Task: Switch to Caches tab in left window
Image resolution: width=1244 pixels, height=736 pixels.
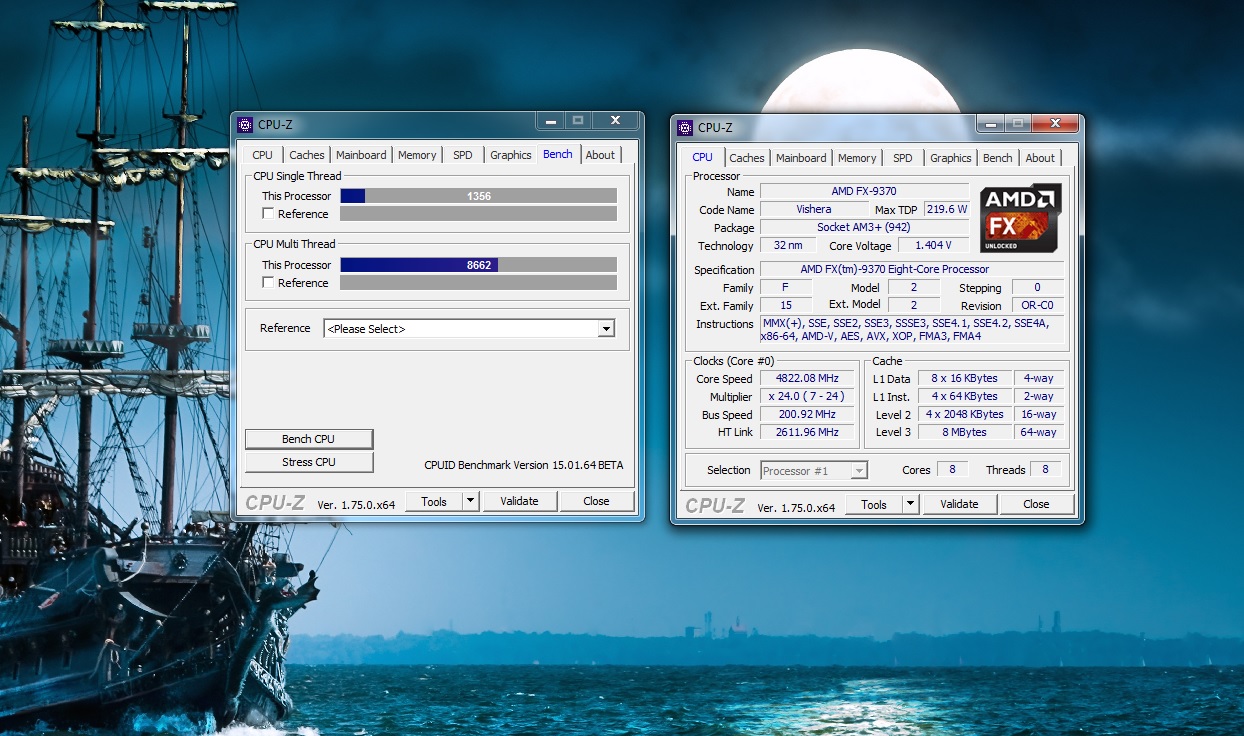Action: 307,155
